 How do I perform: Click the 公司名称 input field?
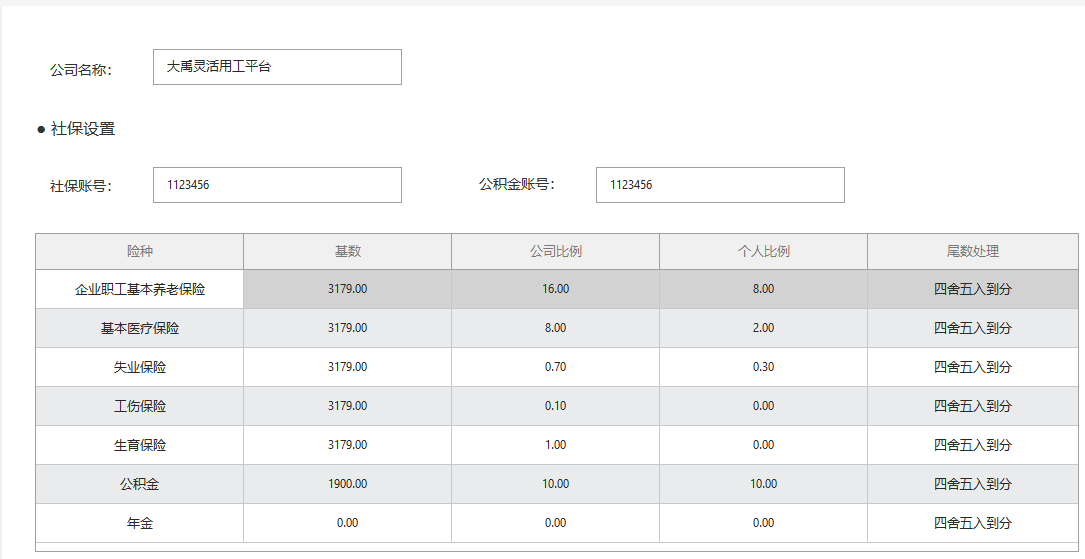pyautogui.click(x=277, y=67)
